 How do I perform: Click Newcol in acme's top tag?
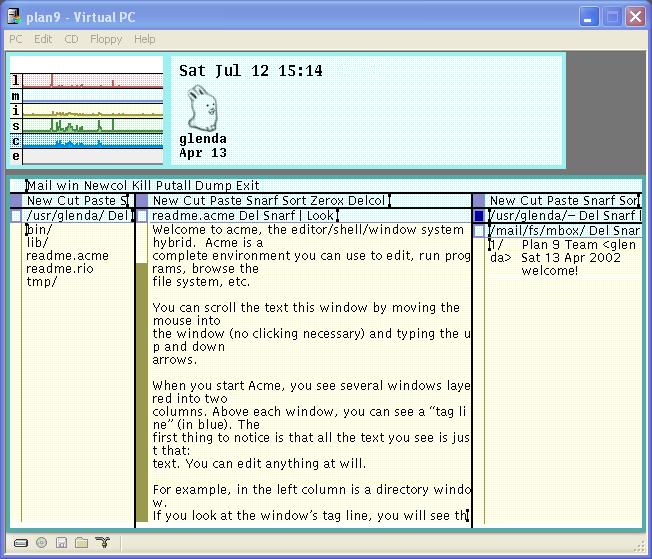[106, 186]
